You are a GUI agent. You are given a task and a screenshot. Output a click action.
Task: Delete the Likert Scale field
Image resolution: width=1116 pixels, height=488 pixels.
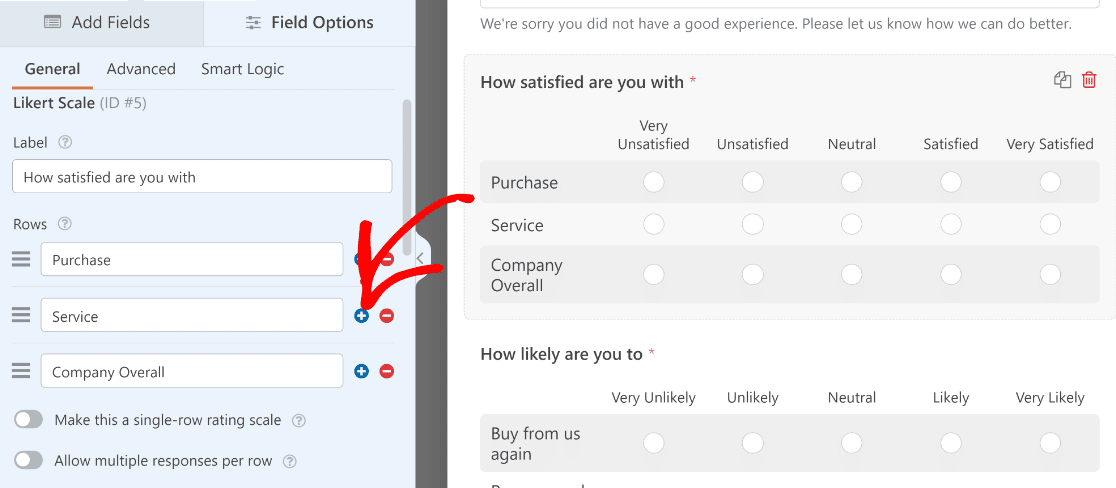pyautogui.click(x=1089, y=80)
